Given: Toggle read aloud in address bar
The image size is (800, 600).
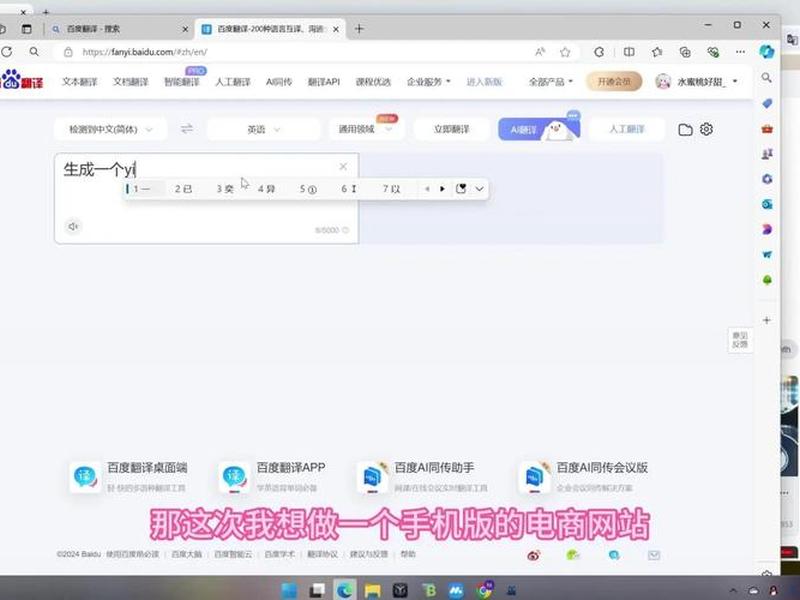Looking at the screenshot, I should click(540, 52).
